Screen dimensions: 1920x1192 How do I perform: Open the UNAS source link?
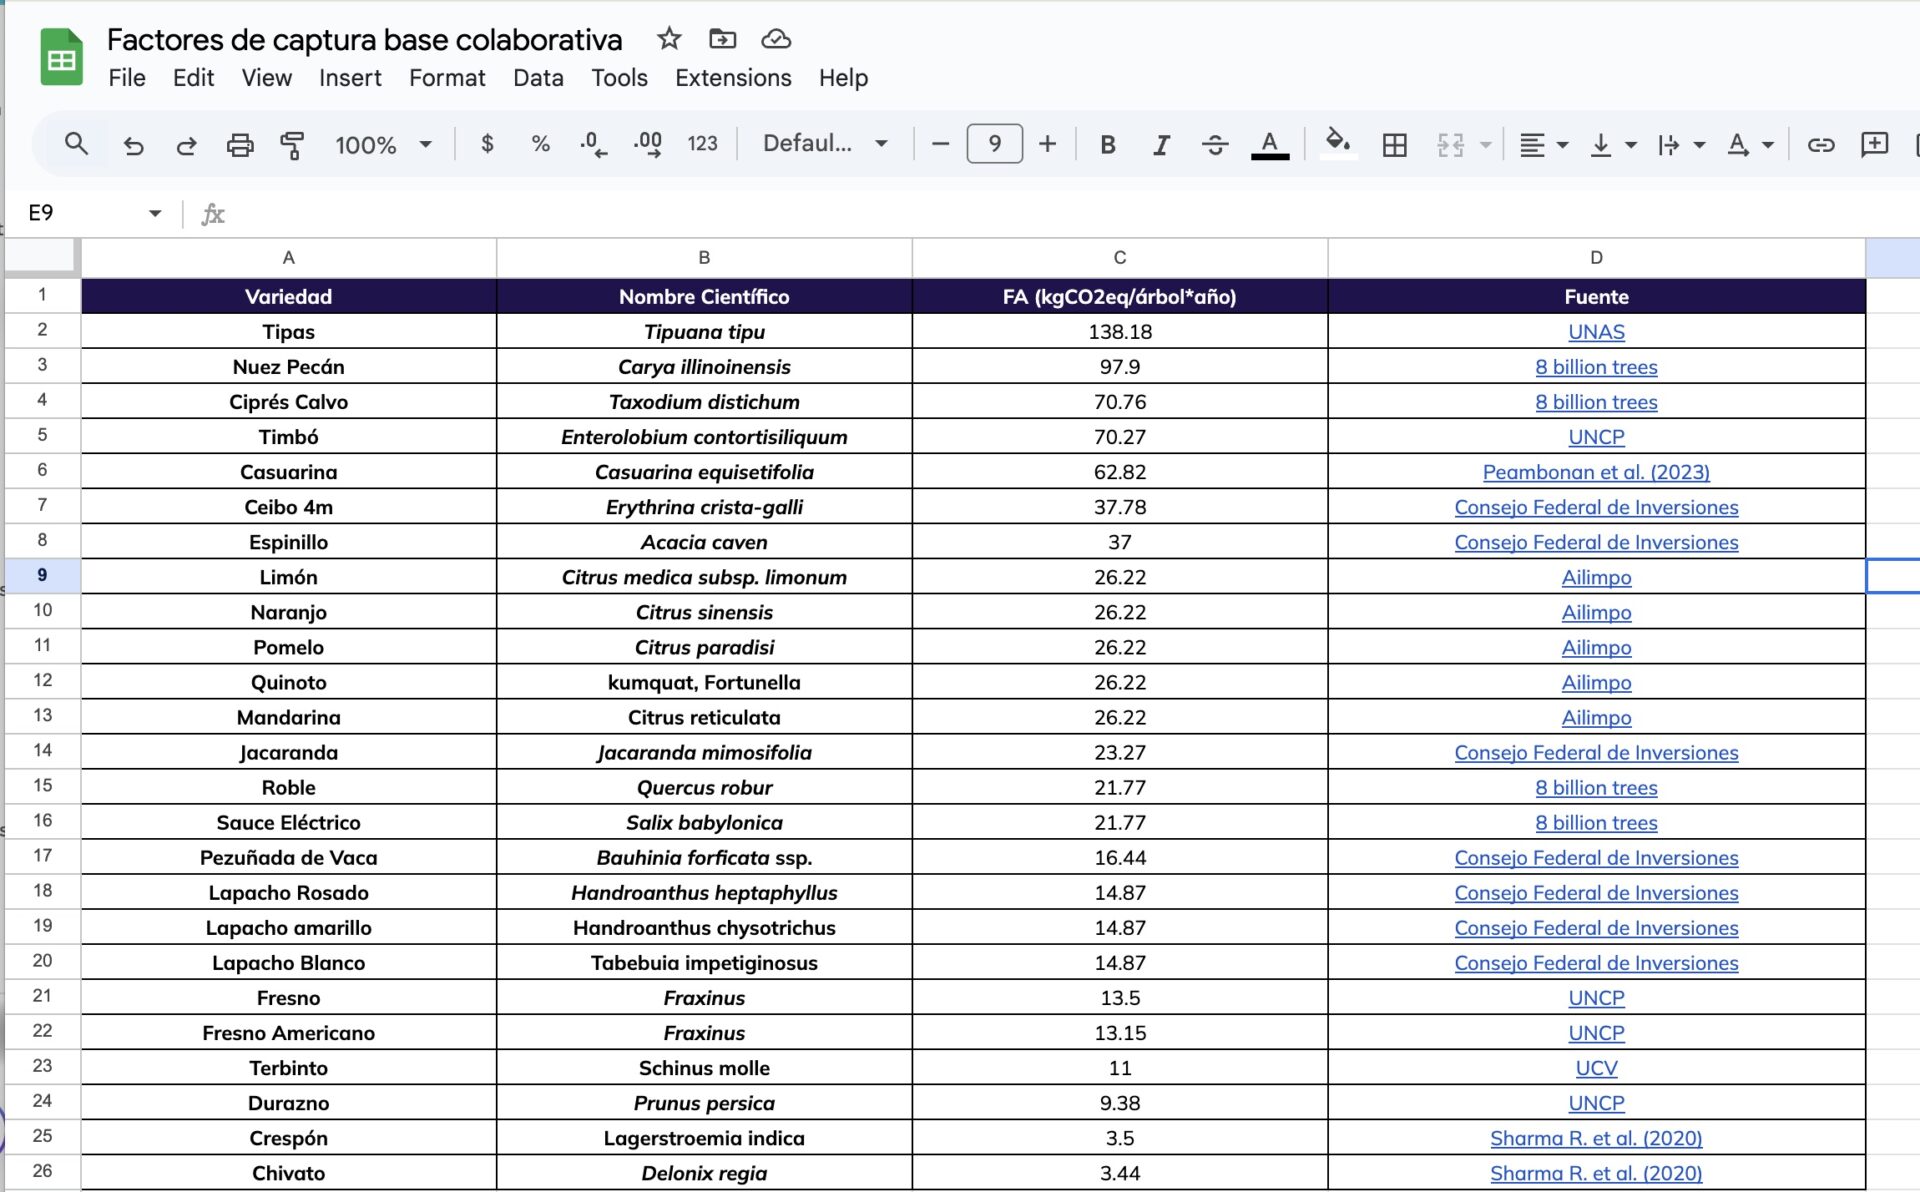(1596, 332)
